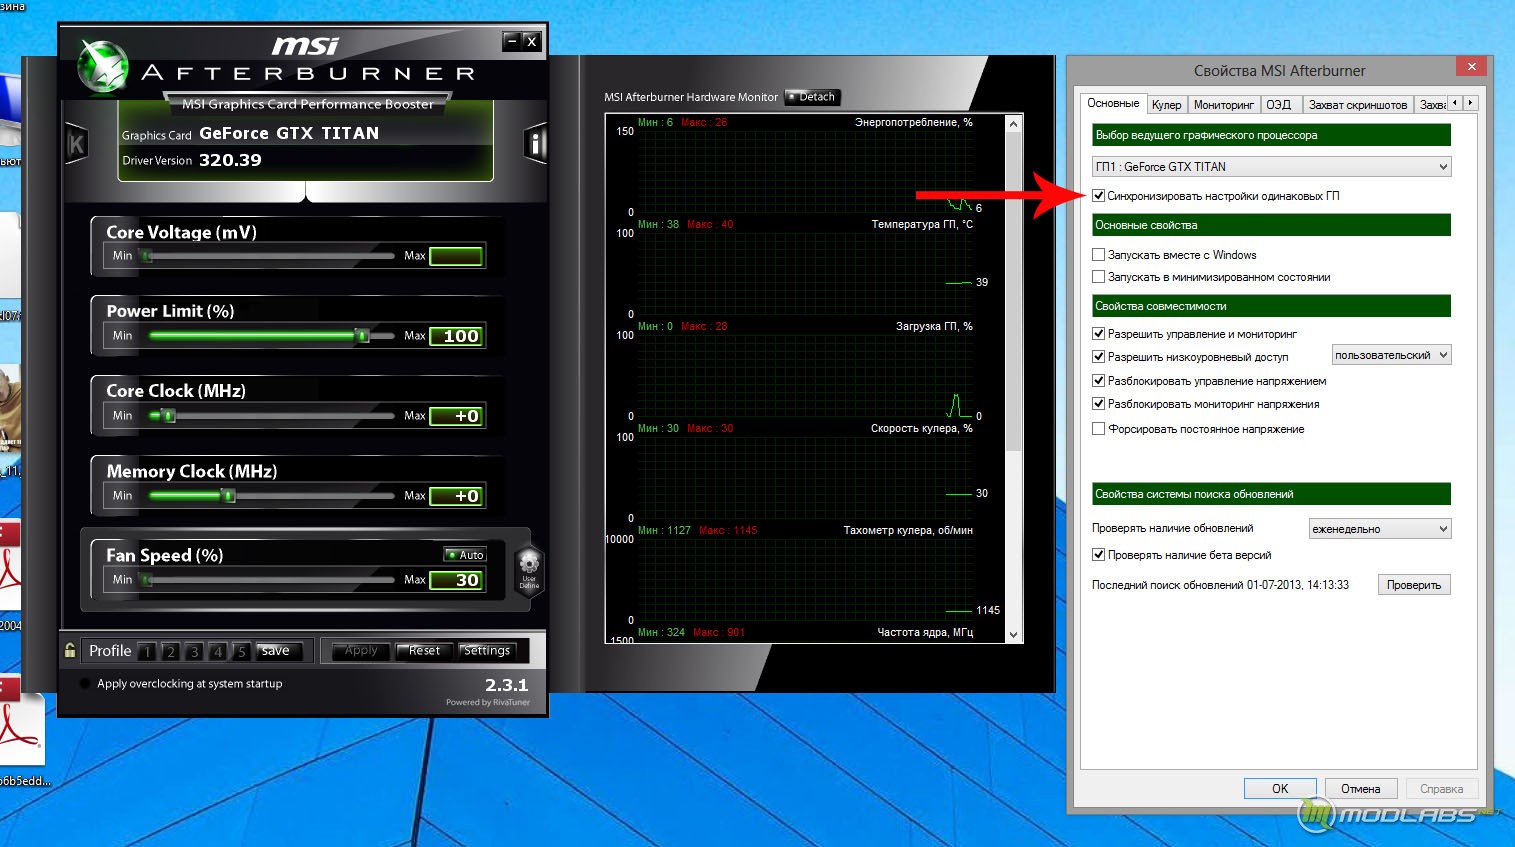The height and width of the screenshot is (847, 1515).
Task: Toggle Разрешить низкоуровневый доступ checkbox
Action: coord(1099,357)
